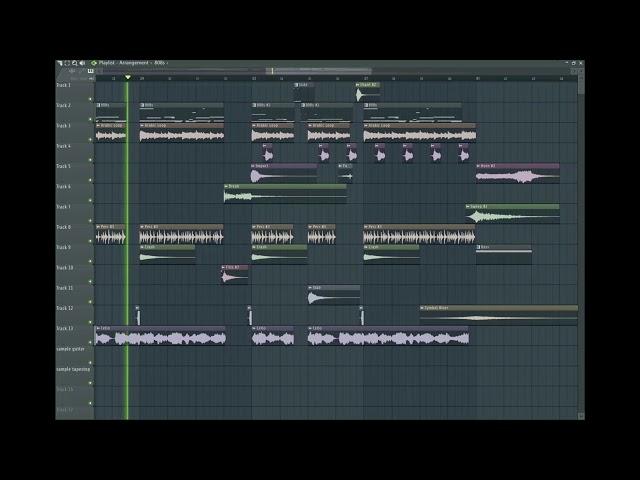Click the piano keys icon
Screen dimensions: 640x480
tap(91, 71)
